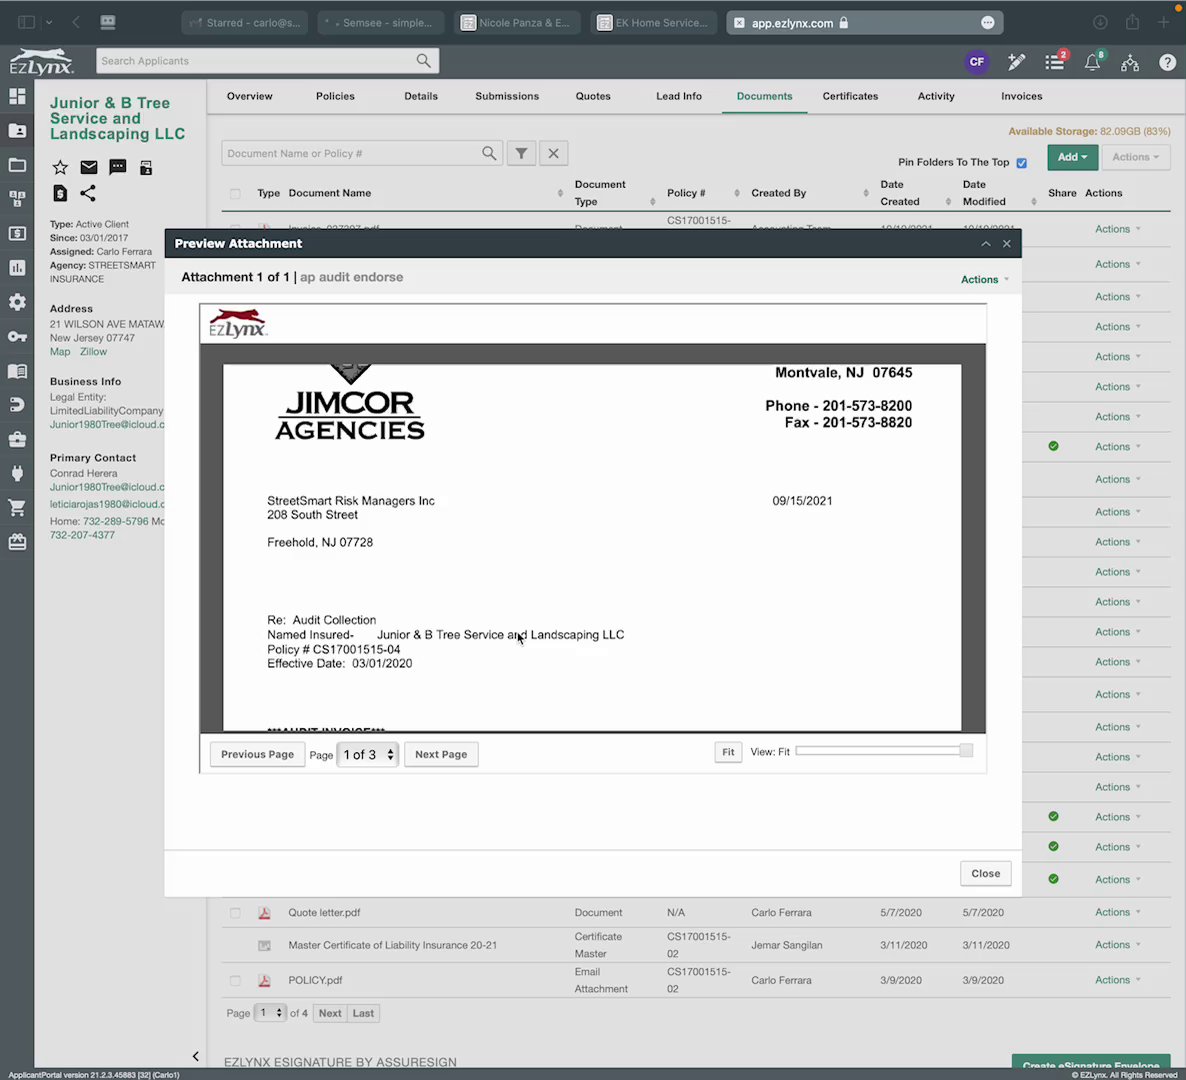This screenshot has height=1080, width=1186.
Task: Open Actions dropdown for Quote letter.pdf
Action: click(1117, 912)
